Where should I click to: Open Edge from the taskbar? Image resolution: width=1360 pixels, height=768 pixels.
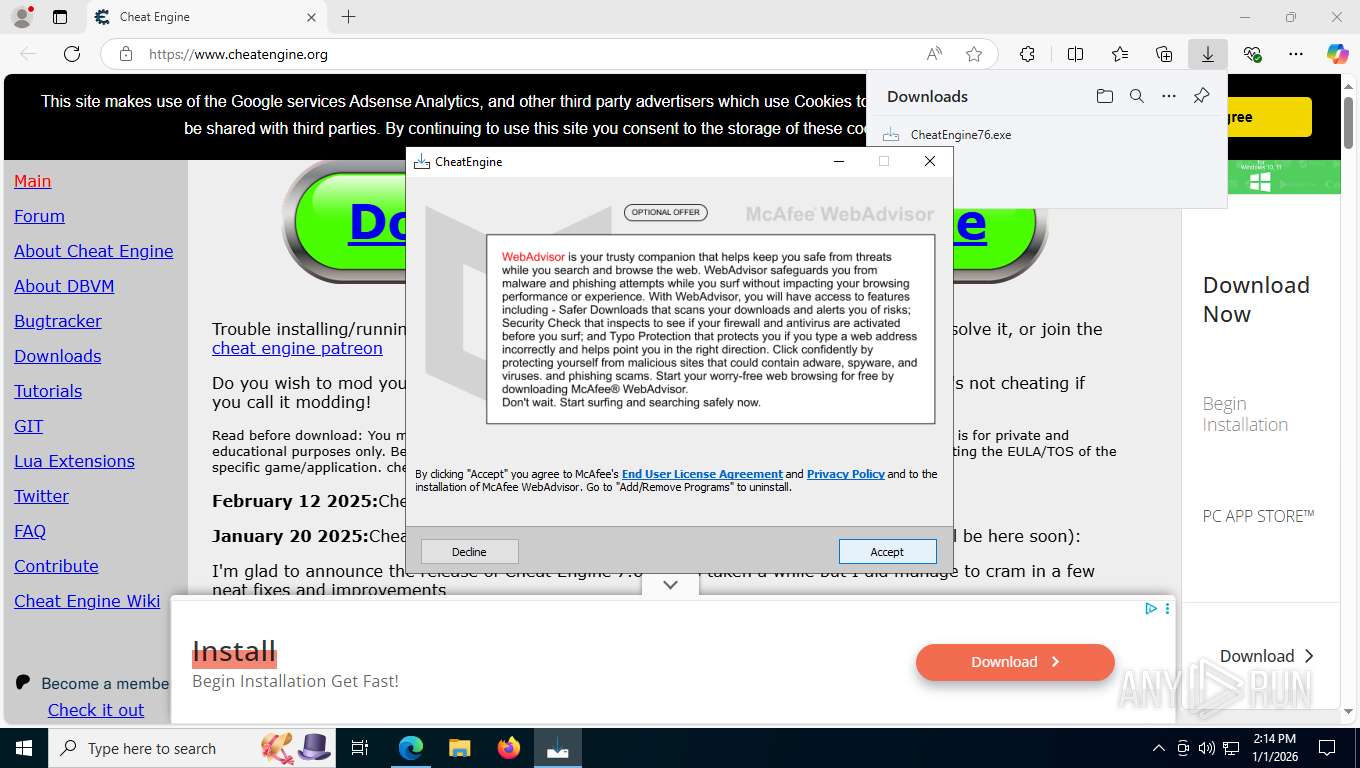[410, 748]
